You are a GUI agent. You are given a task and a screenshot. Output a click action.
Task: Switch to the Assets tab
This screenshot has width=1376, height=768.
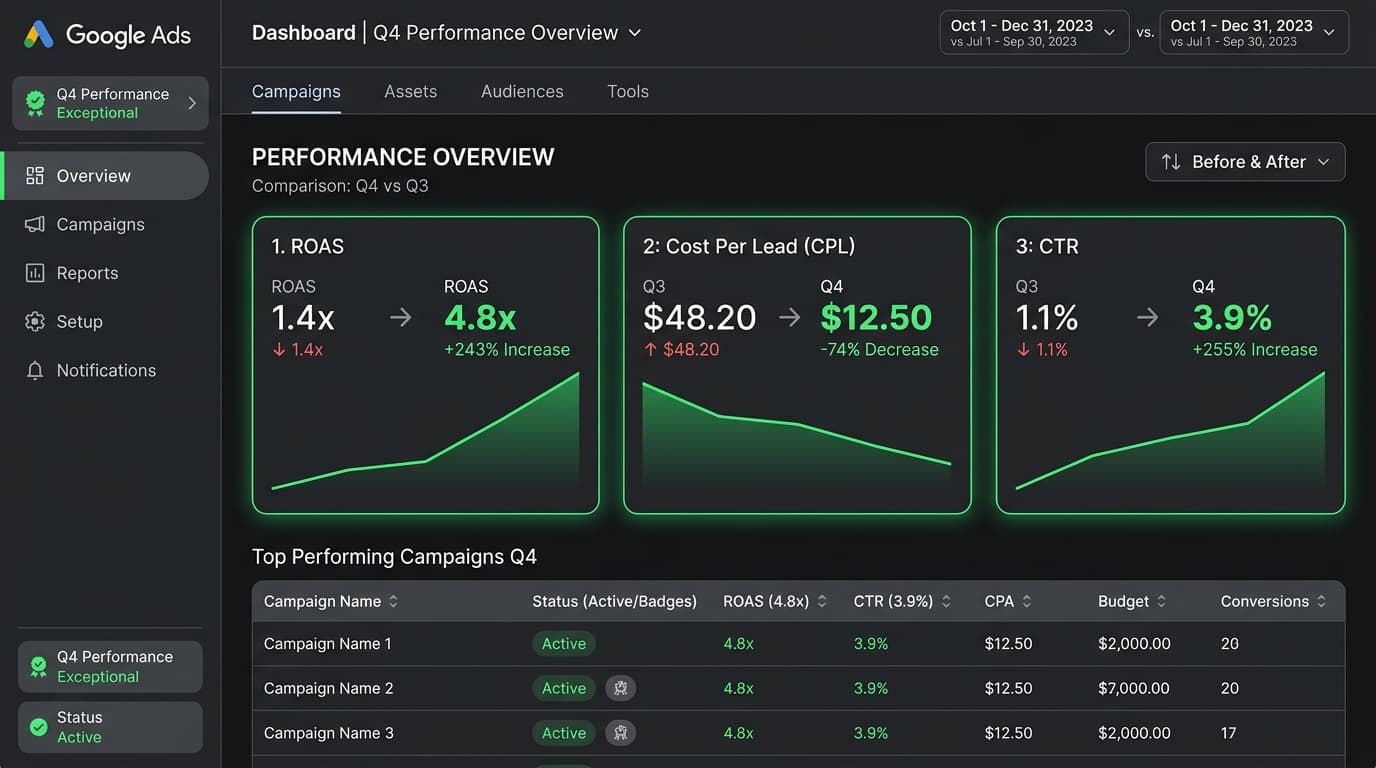[x=411, y=91]
